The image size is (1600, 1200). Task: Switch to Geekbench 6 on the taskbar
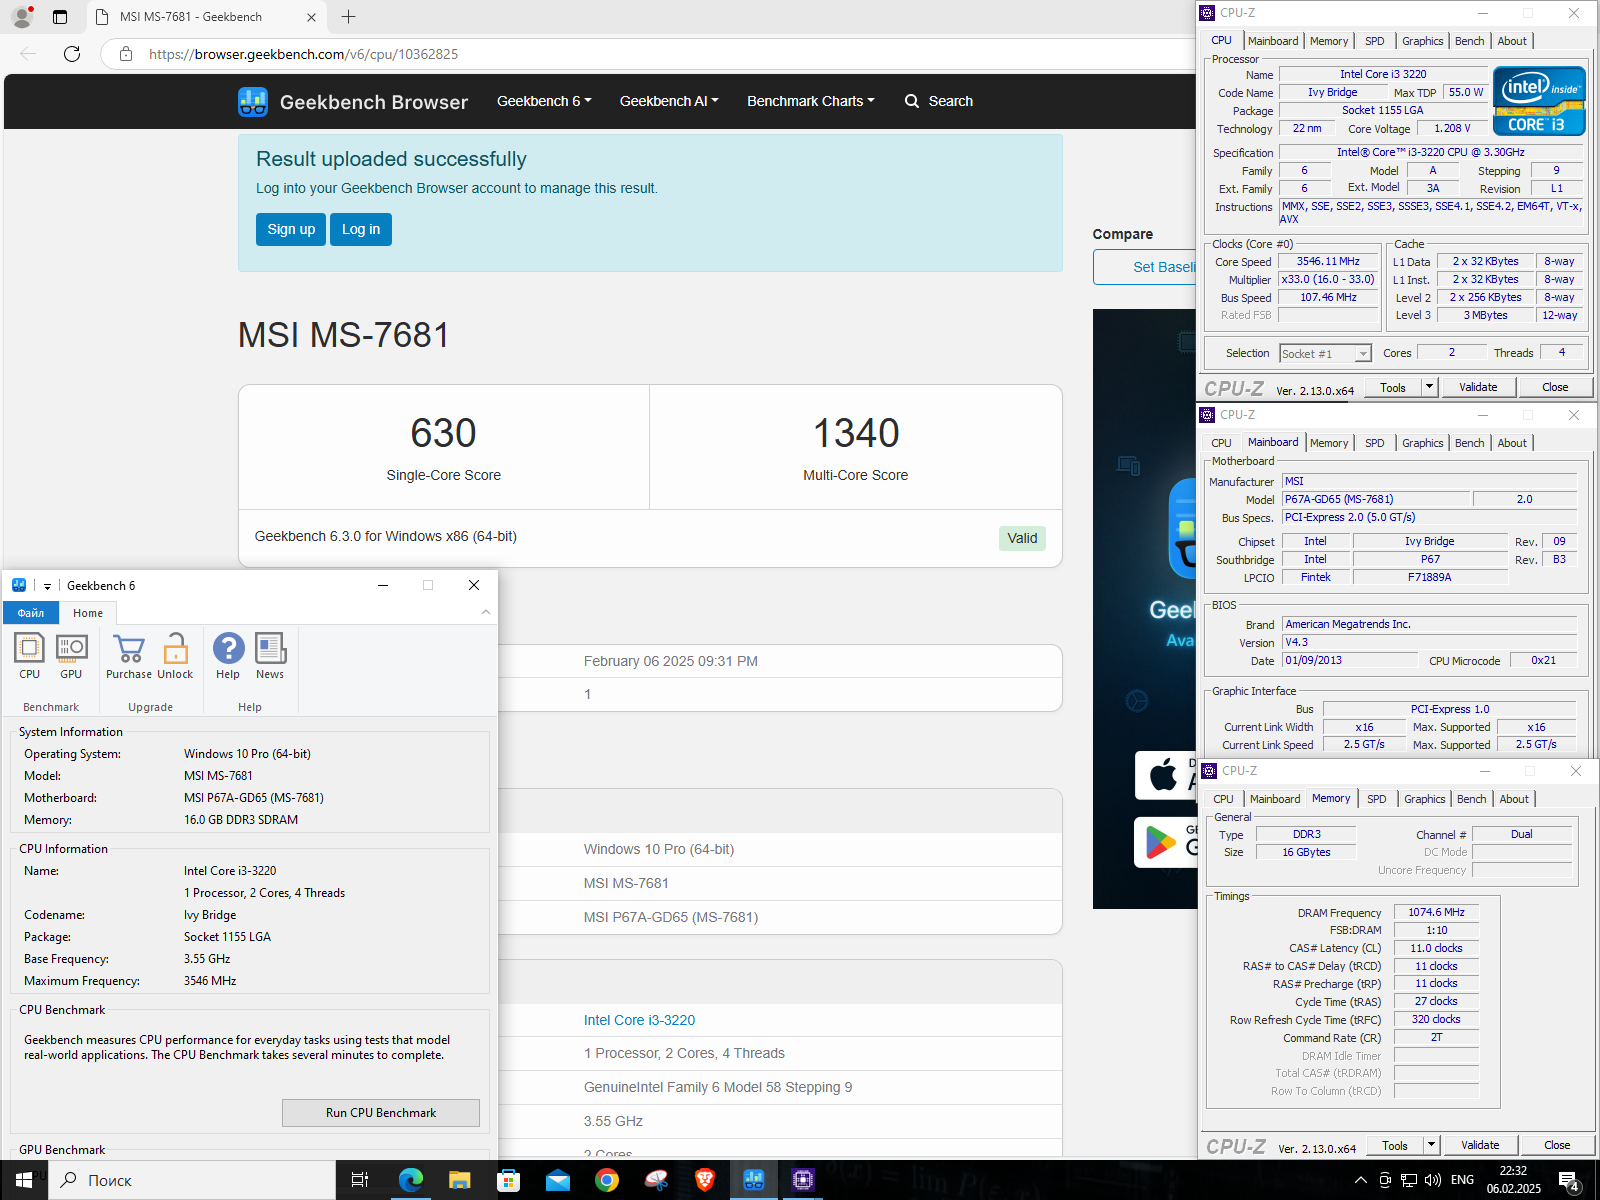754,1180
